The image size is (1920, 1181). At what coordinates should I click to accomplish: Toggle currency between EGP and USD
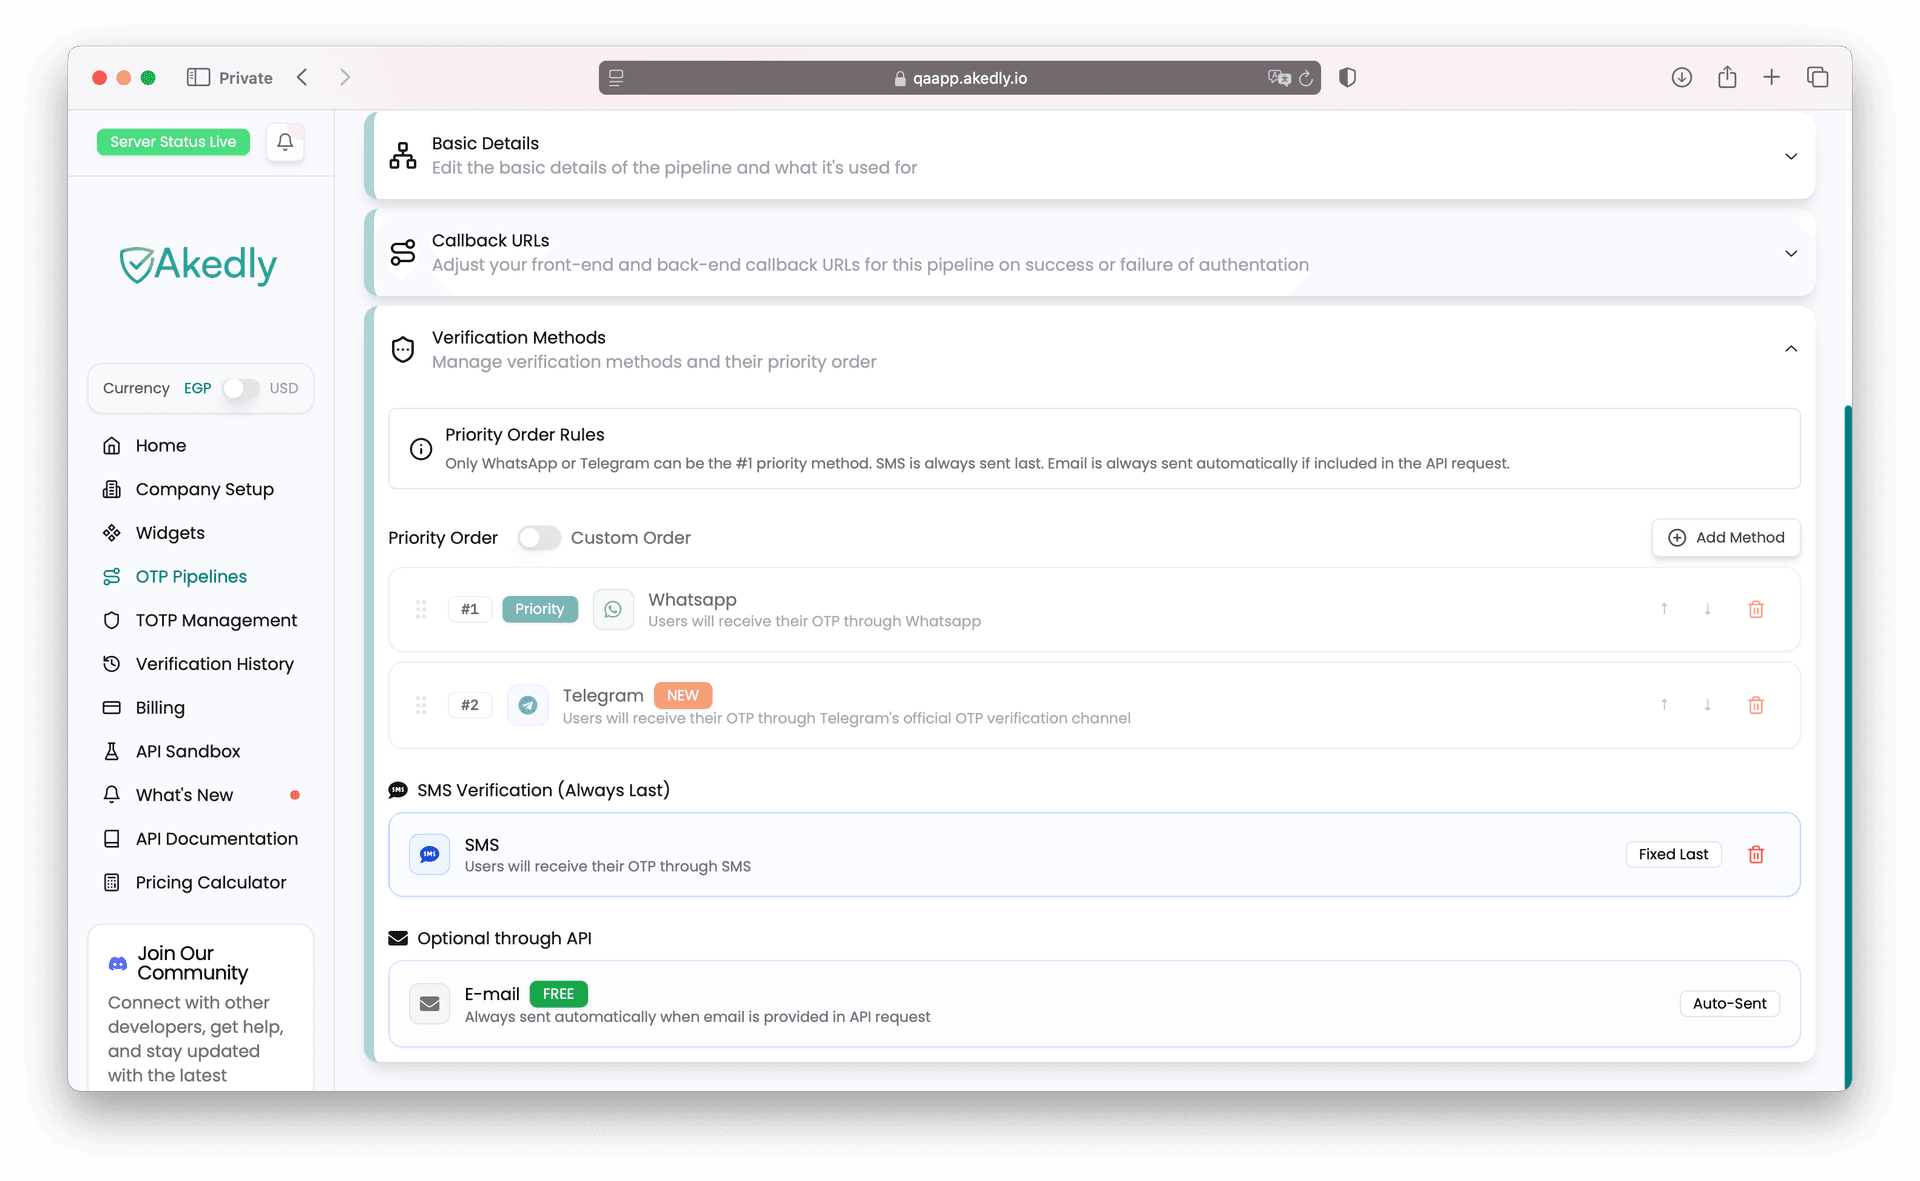point(241,388)
